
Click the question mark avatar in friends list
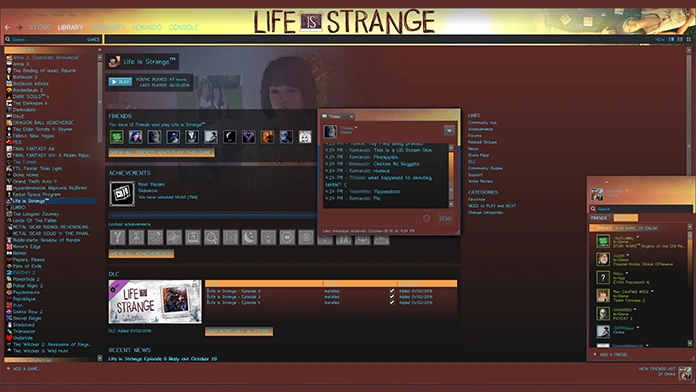pyautogui.click(x=603, y=277)
